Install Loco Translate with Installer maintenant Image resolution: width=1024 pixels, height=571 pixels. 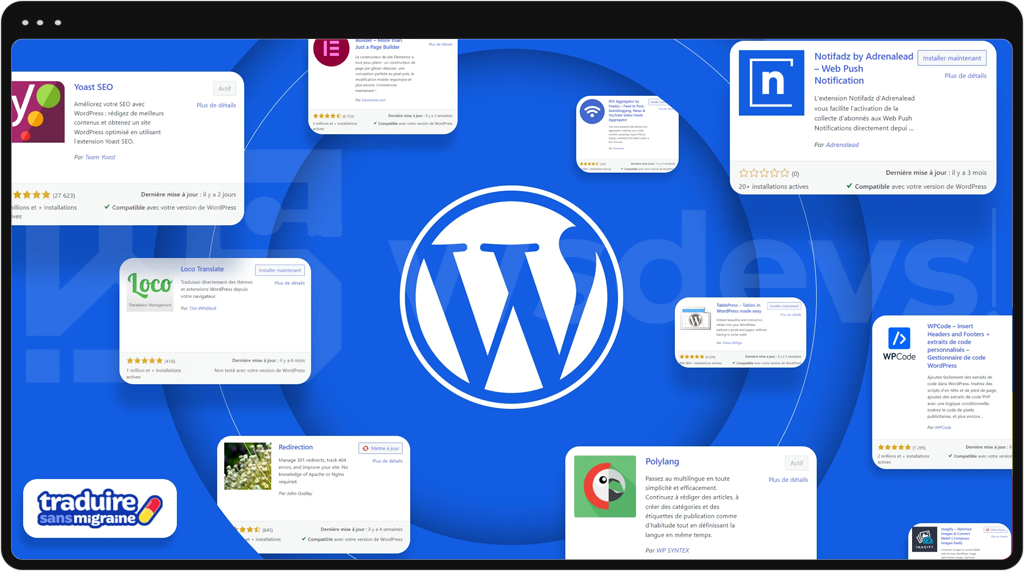pyautogui.click(x=279, y=270)
